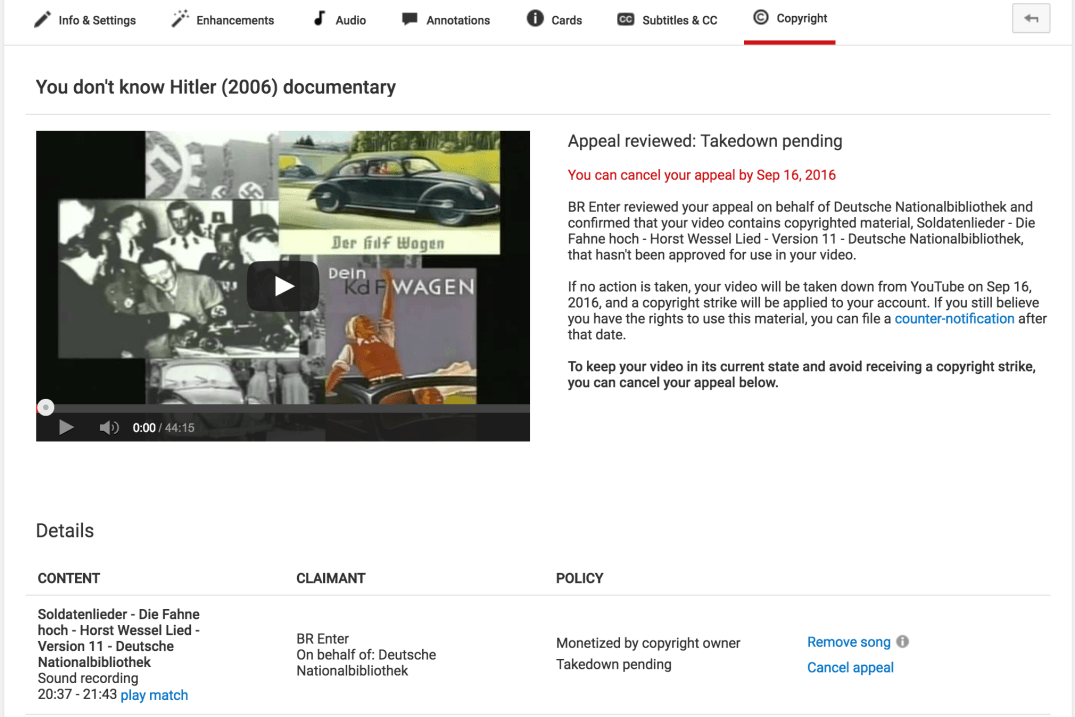The image size is (1075, 717).
Task: Click the marker at the start of the seek bar
Action: pyautogui.click(x=45, y=407)
